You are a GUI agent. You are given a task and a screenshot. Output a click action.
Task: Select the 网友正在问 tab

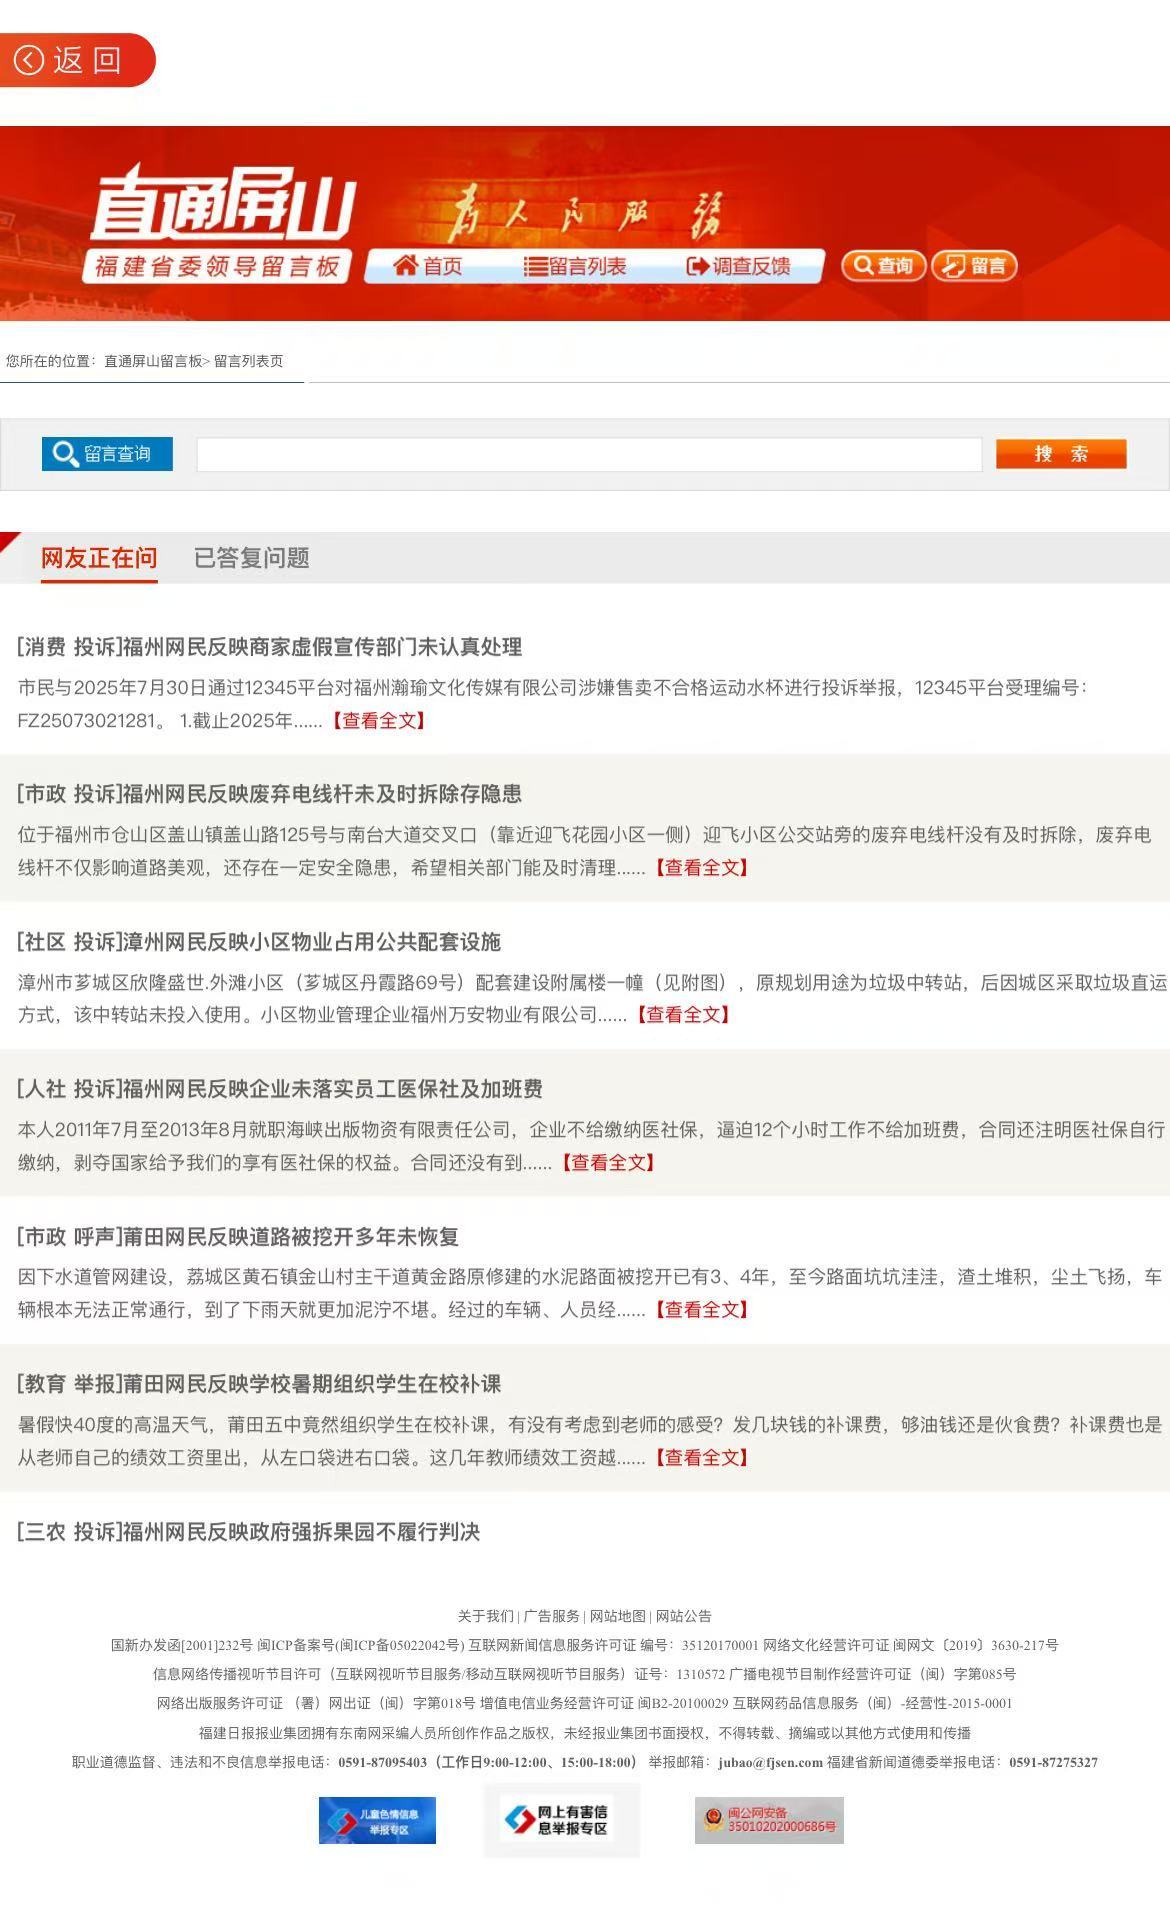99,558
